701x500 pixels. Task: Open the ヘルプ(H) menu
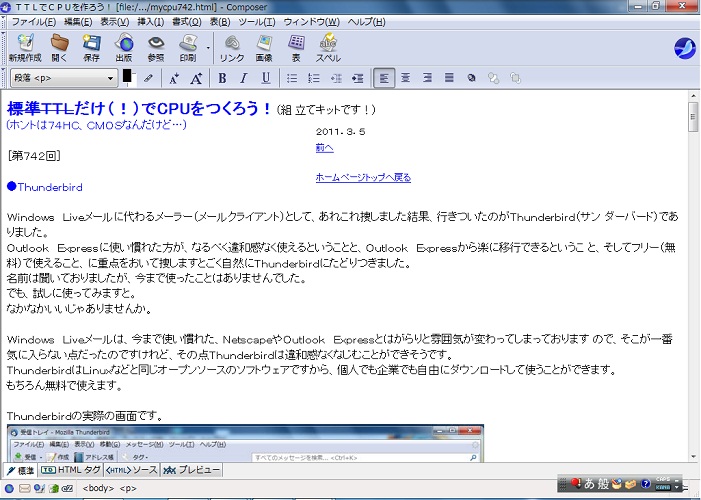[x=367, y=22]
